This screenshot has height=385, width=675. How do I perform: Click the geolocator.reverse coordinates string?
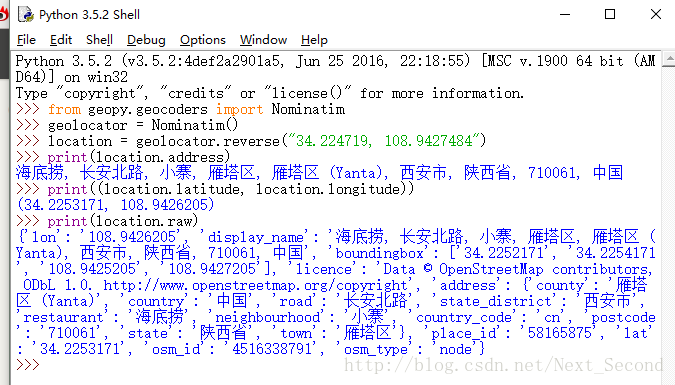tap(384, 141)
